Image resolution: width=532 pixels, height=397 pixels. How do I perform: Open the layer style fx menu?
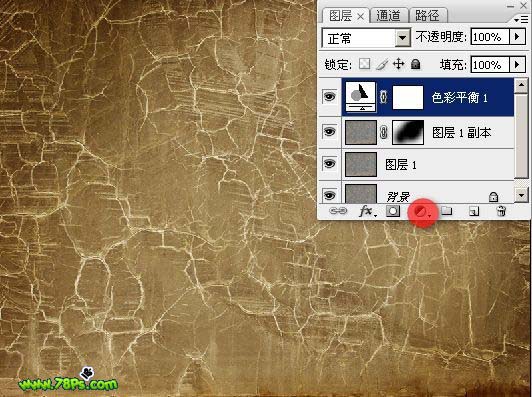coord(367,211)
